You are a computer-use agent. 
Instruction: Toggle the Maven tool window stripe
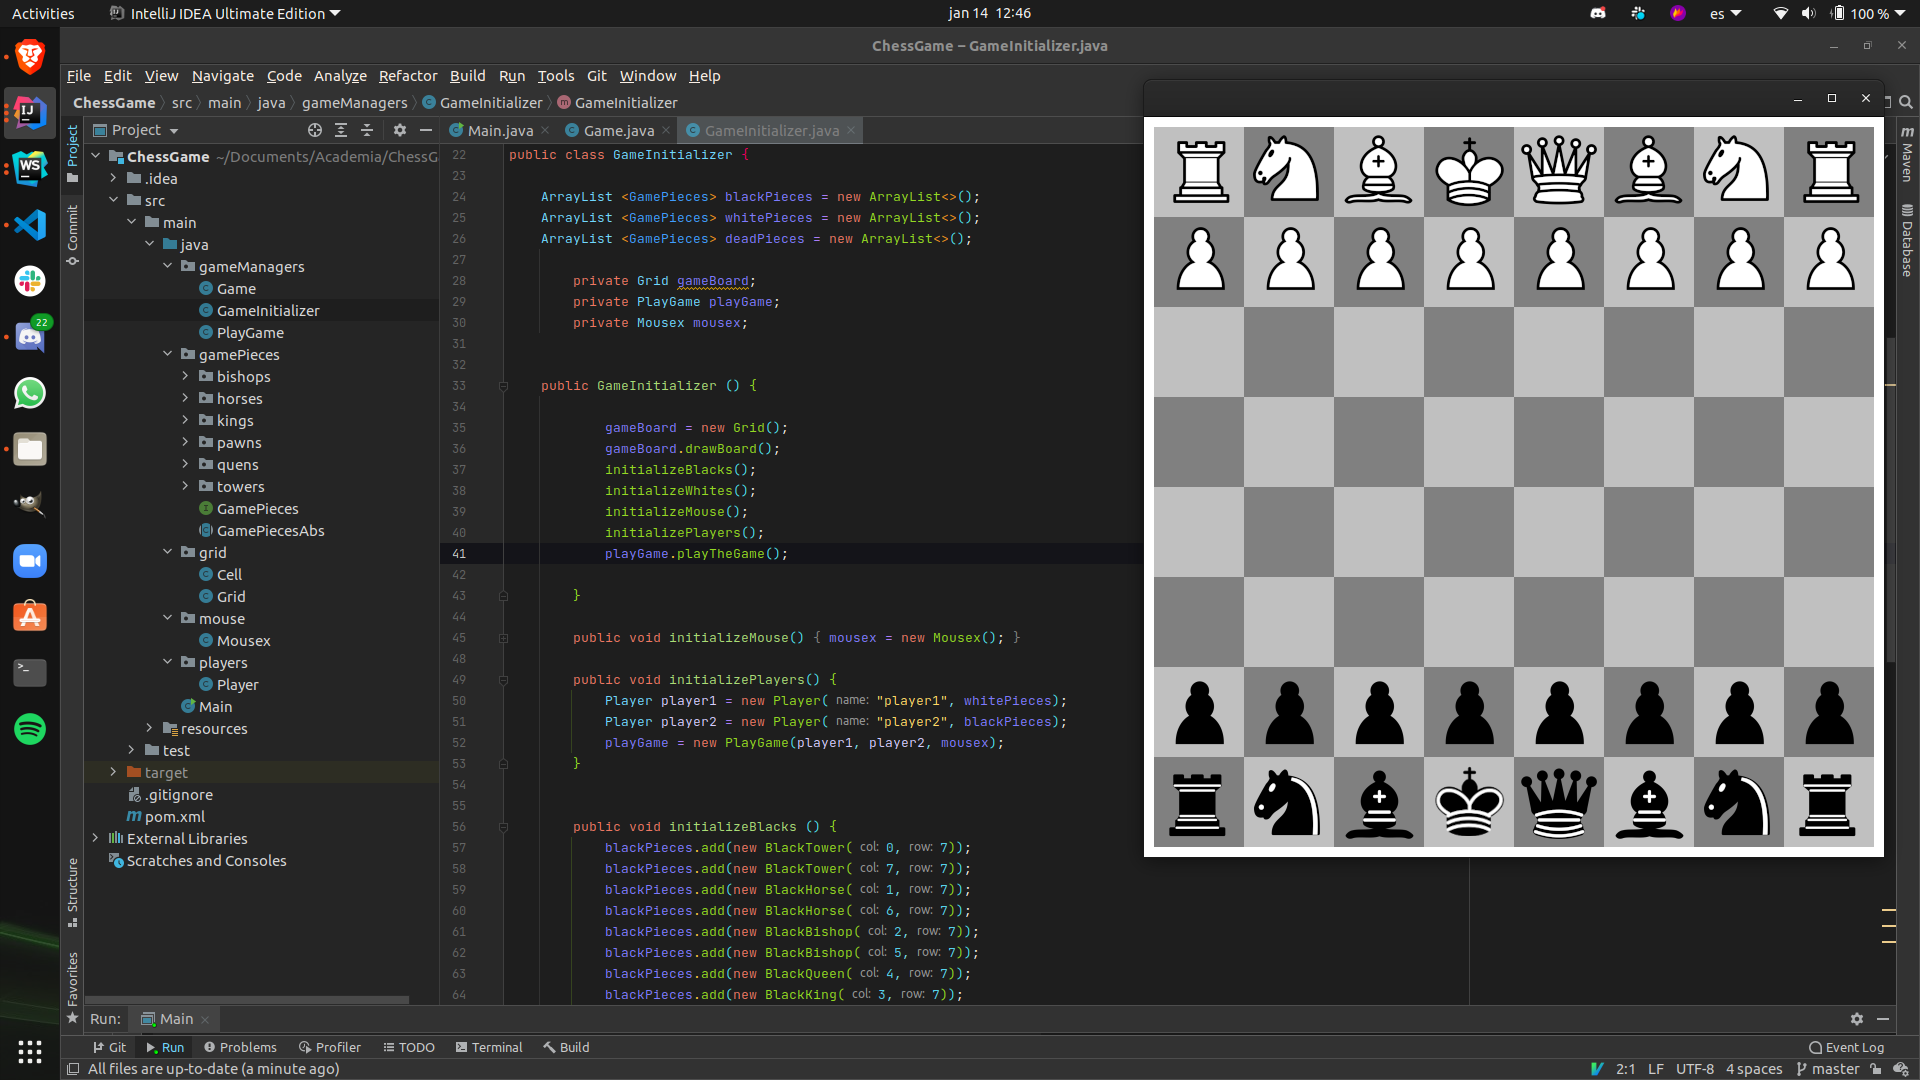(1907, 153)
